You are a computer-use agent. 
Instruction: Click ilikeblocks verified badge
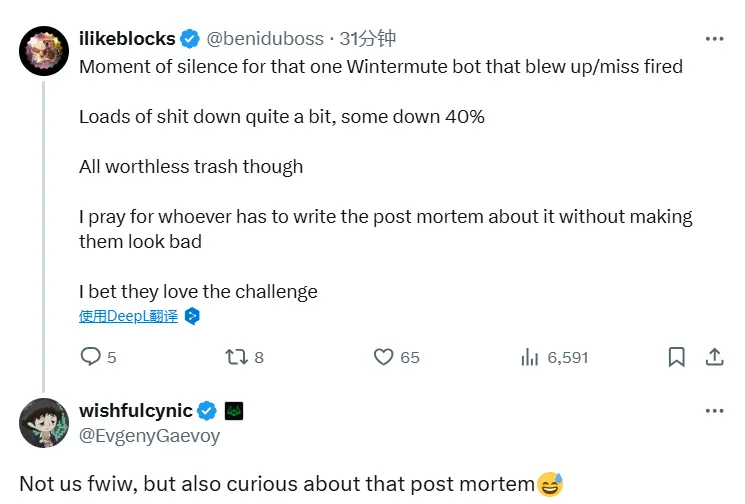[190, 39]
